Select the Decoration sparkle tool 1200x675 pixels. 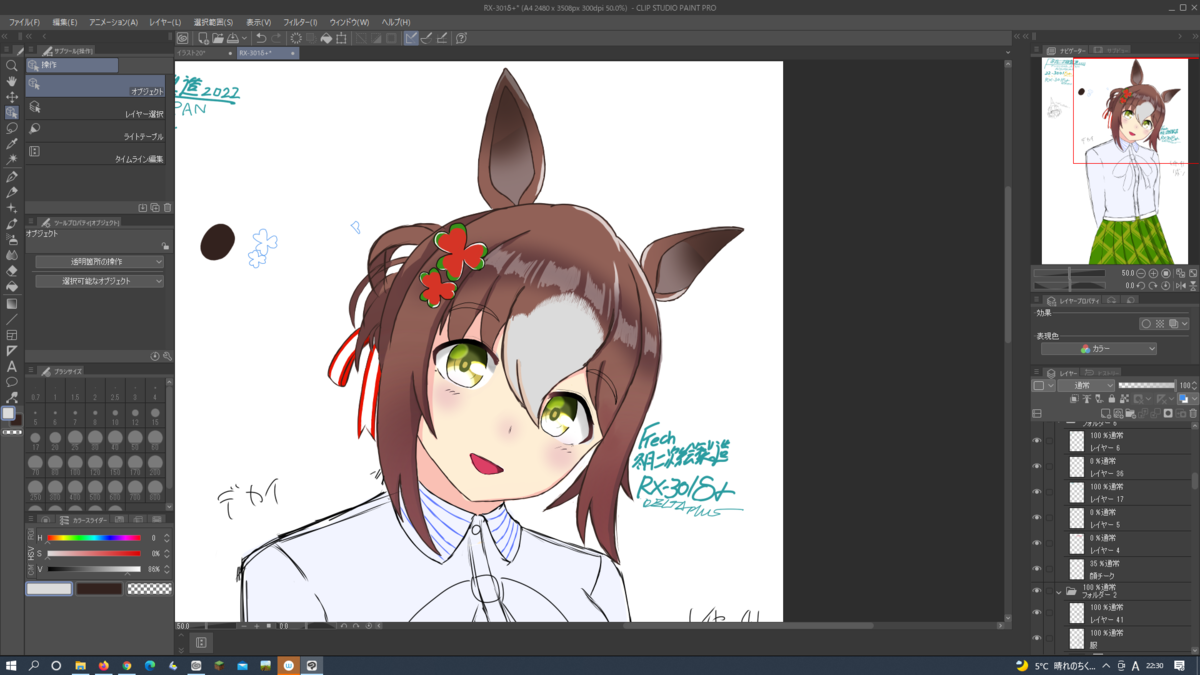click(12, 208)
